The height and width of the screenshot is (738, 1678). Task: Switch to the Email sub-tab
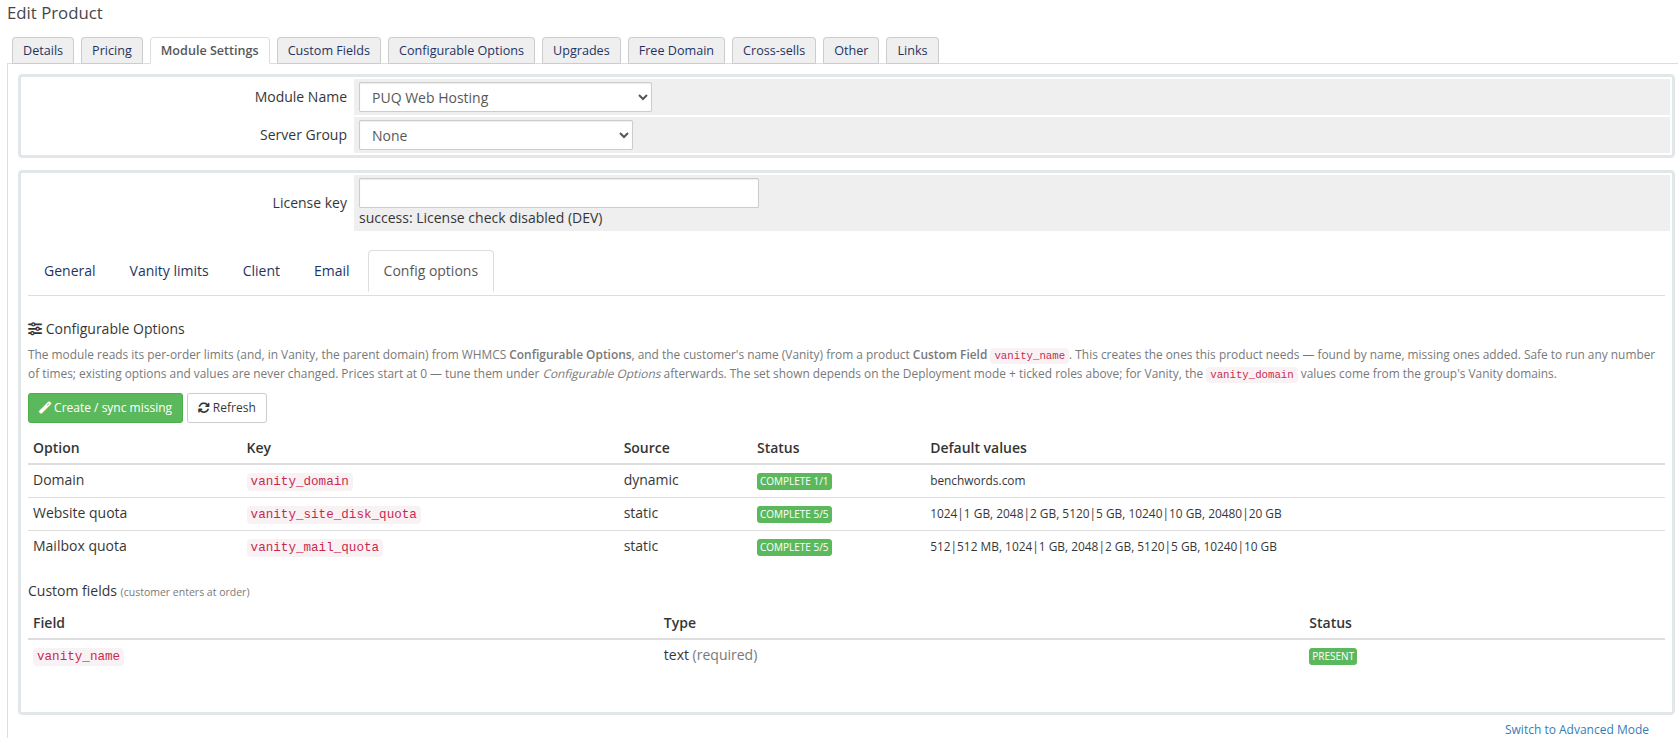(332, 271)
